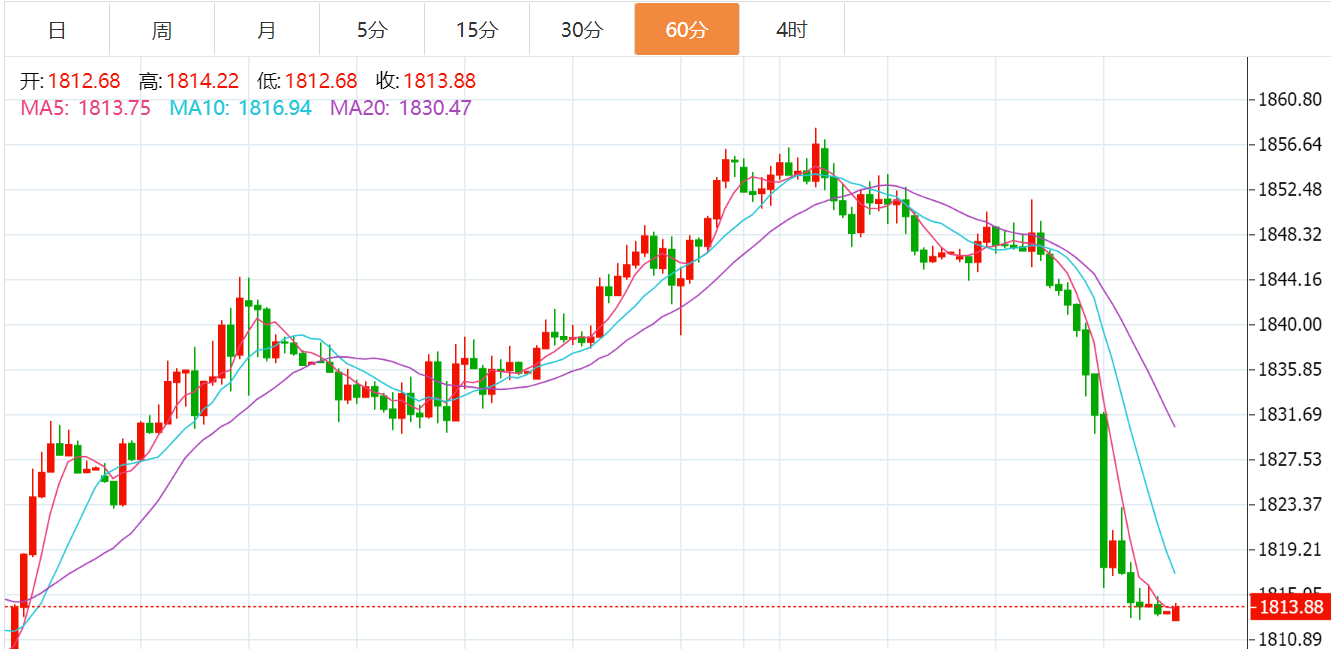Select the 高 high price value

pyautogui.click(x=202, y=82)
